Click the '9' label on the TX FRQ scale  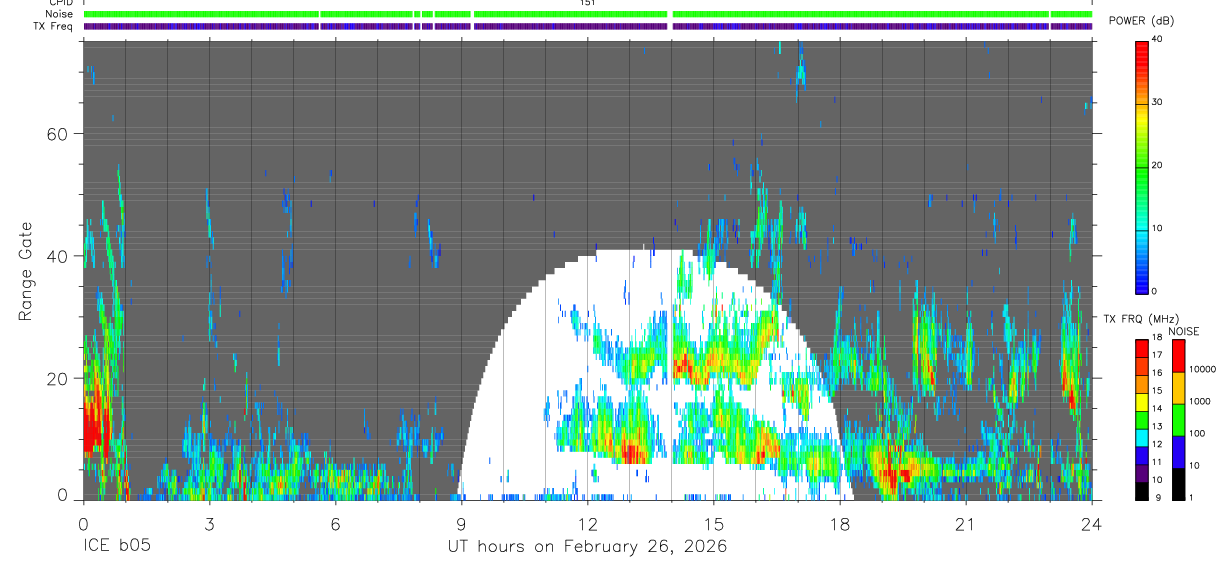pyautogui.click(x=1156, y=497)
